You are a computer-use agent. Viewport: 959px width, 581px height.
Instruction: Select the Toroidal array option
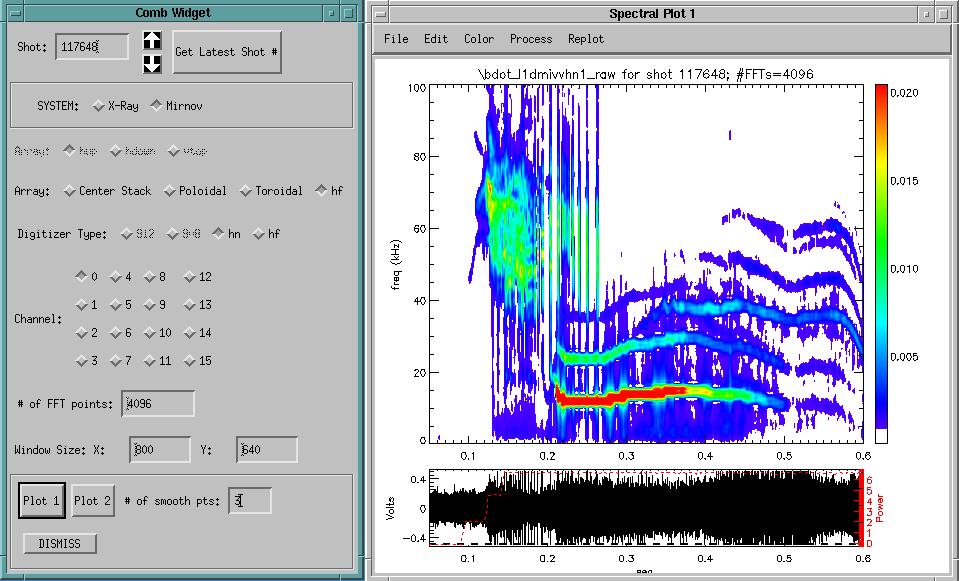pyautogui.click(x=246, y=191)
